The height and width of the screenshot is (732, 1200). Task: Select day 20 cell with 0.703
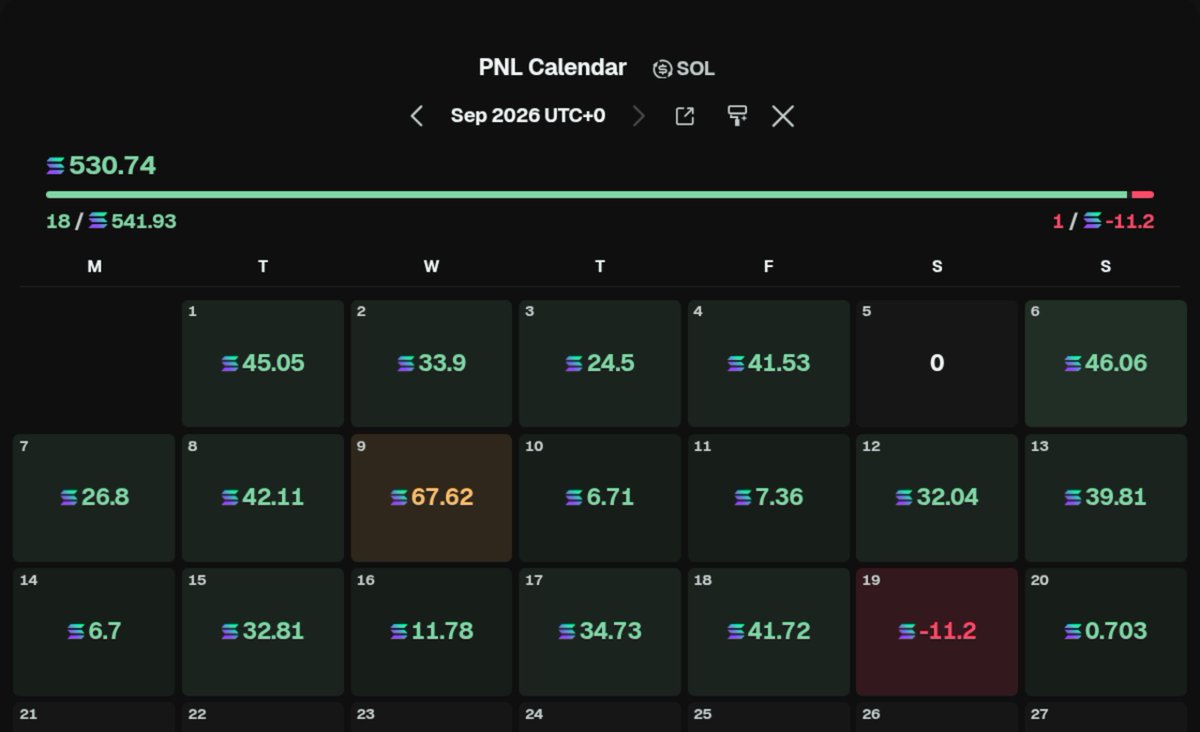(1106, 632)
